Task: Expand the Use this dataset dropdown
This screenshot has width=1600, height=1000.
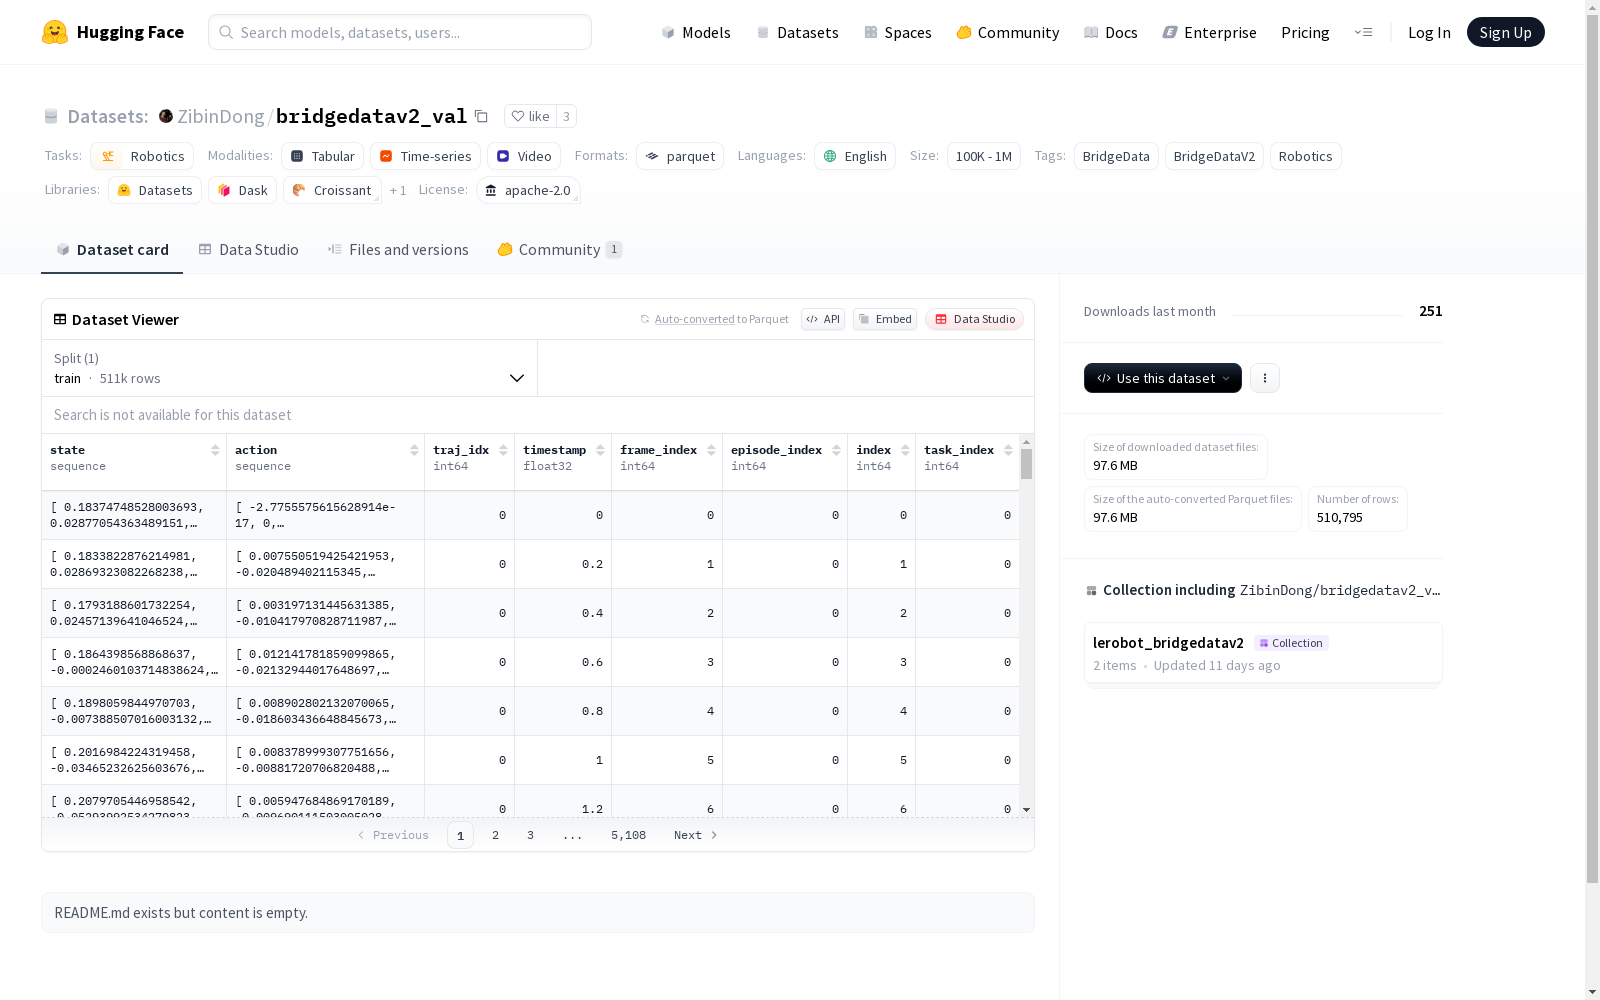Action: coord(1163,378)
